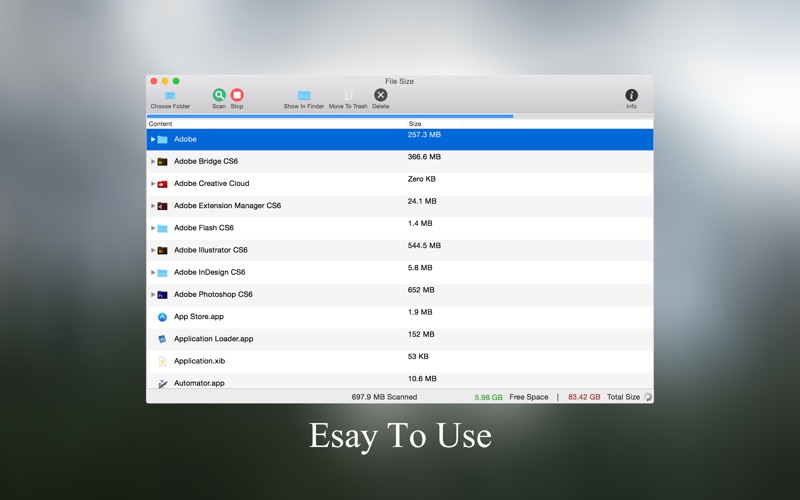Image resolution: width=800 pixels, height=500 pixels.
Task: Select the Adobe Extension Manager CS6 icon
Action: click(x=162, y=206)
